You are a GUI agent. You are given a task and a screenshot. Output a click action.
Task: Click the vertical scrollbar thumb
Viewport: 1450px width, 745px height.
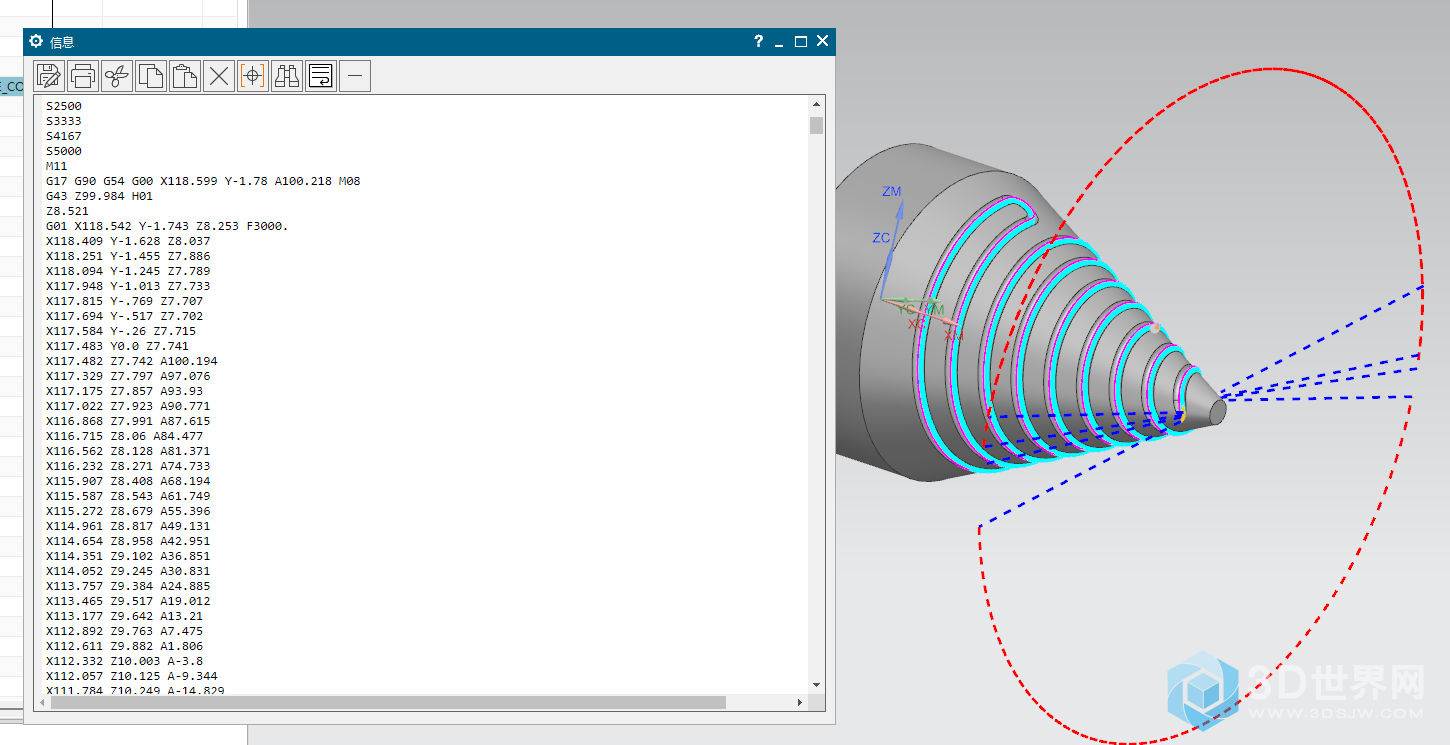pyautogui.click(x=817, y=125)
